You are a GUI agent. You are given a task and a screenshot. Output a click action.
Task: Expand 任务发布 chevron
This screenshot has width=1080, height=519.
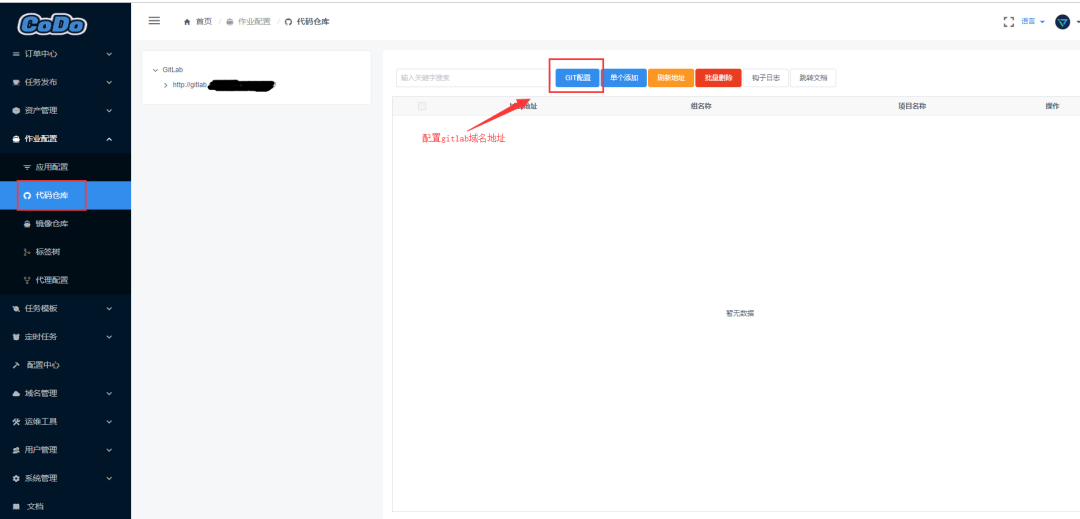pyautogui.click(x=109, y=82)
